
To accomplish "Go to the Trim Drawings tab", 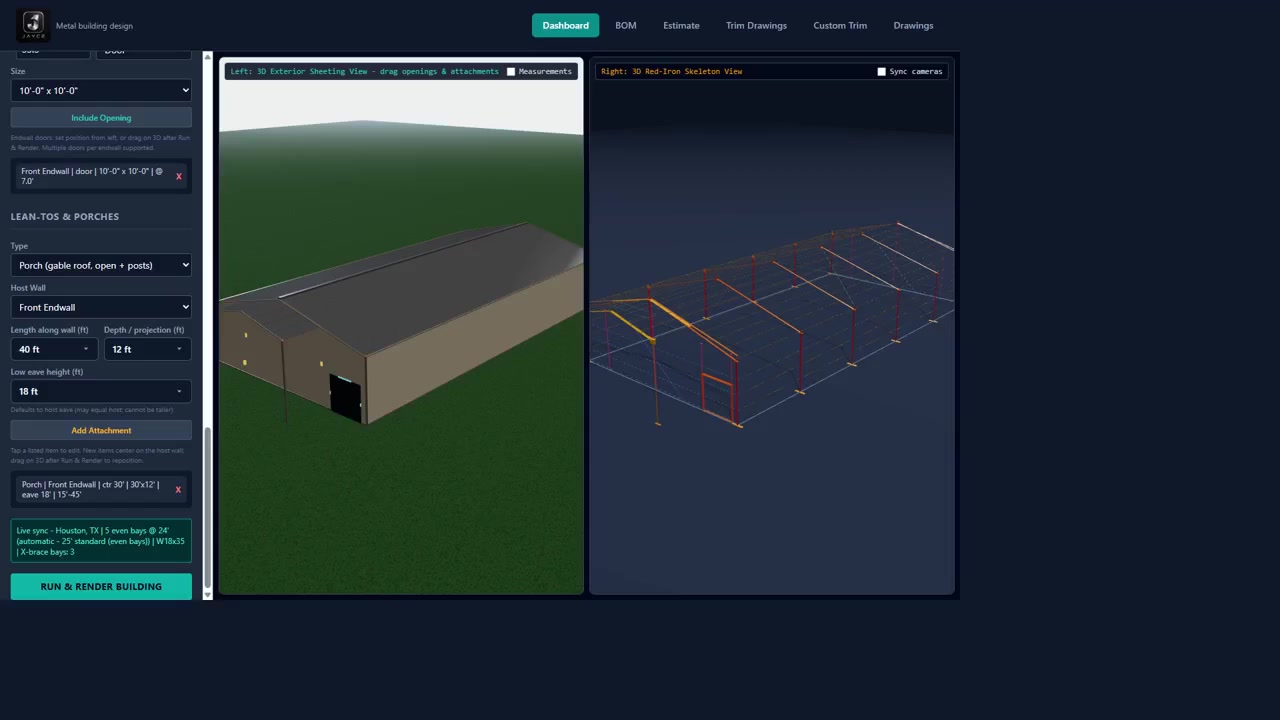I will coord(756,25).
